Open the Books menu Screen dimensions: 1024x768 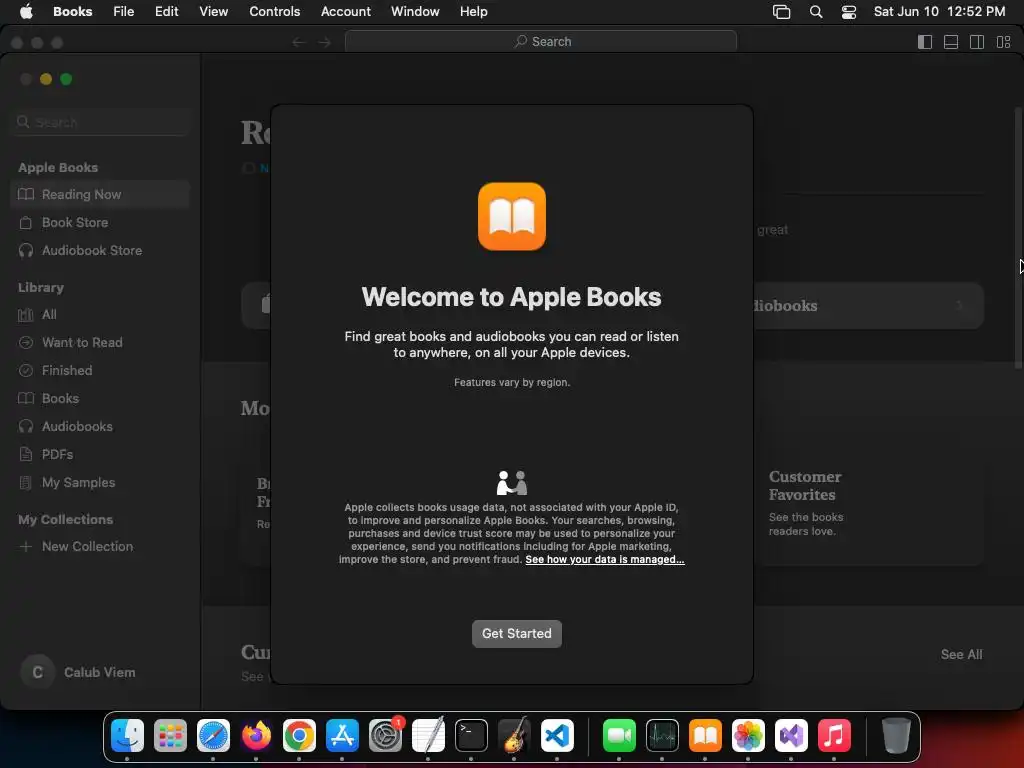point(72,12)
